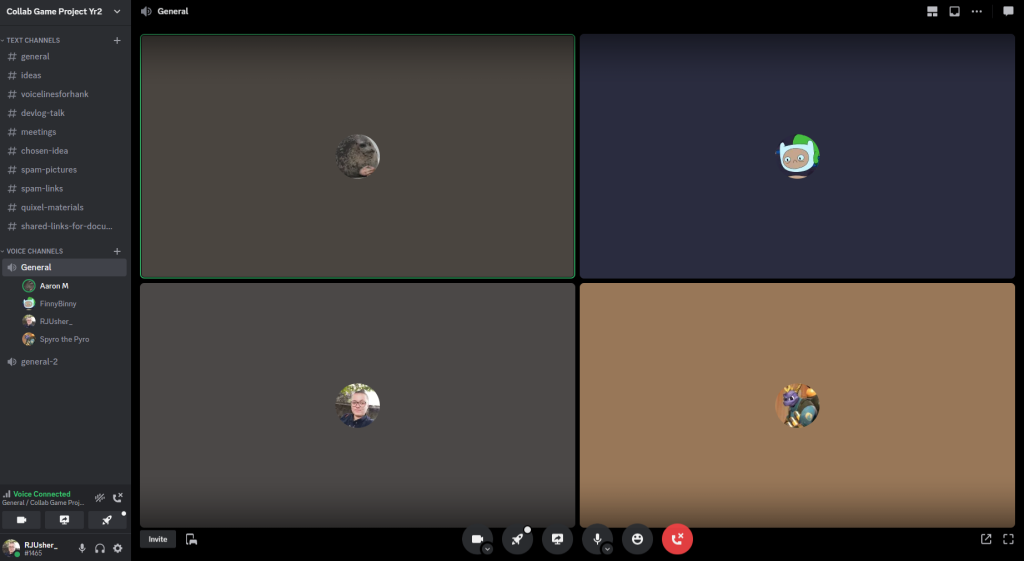Viewport: 1024px width, 561px height.
Task: Open the camera options dropdown arrow
Action: [487, 549]
